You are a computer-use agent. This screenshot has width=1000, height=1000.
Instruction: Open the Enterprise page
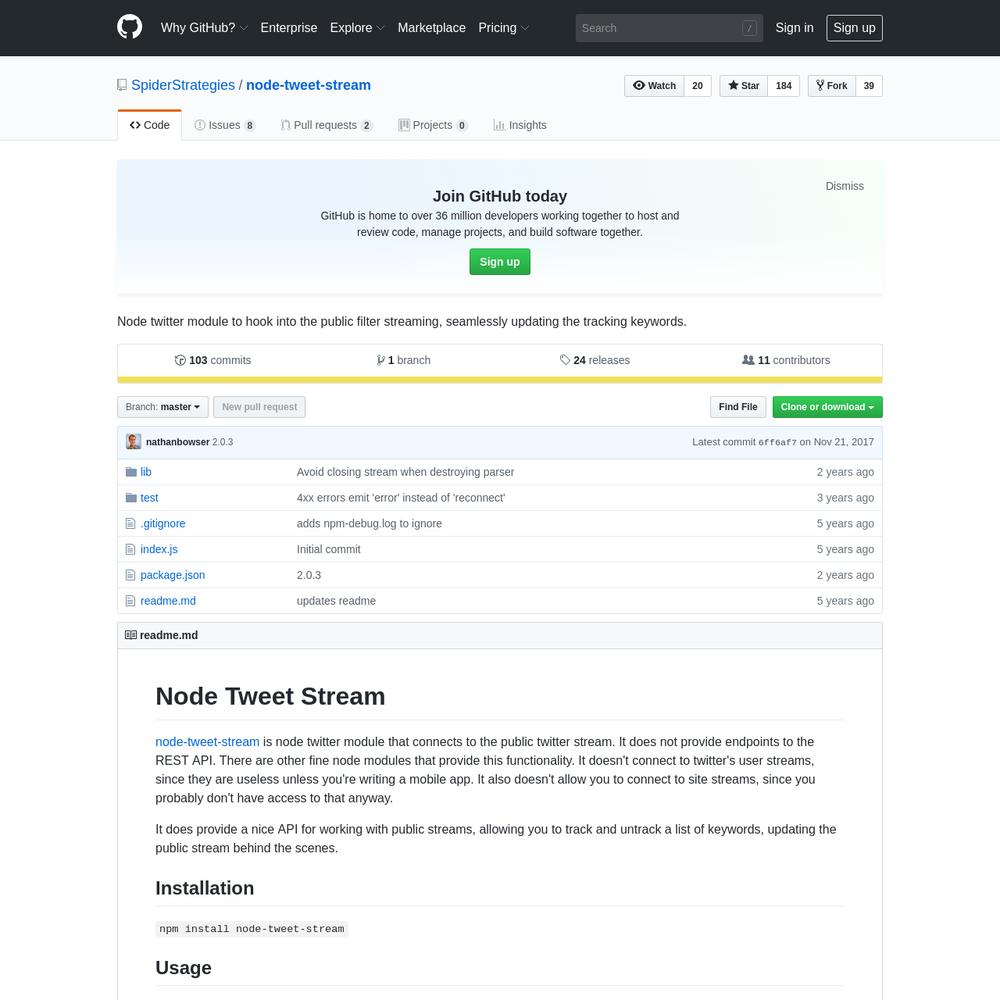pyautogui.click(x=289, y=28)
